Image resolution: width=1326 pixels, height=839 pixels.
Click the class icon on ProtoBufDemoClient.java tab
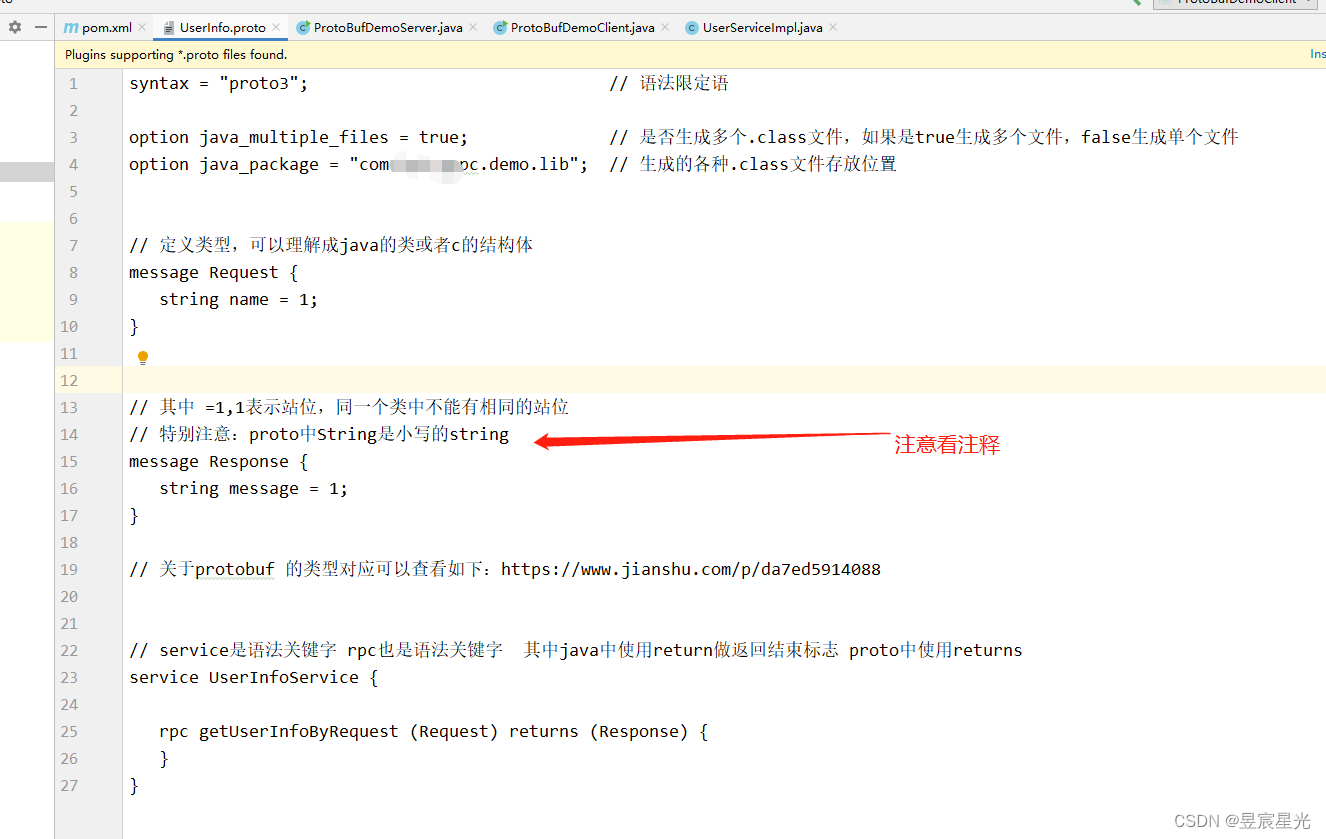(x=500, y=27)
